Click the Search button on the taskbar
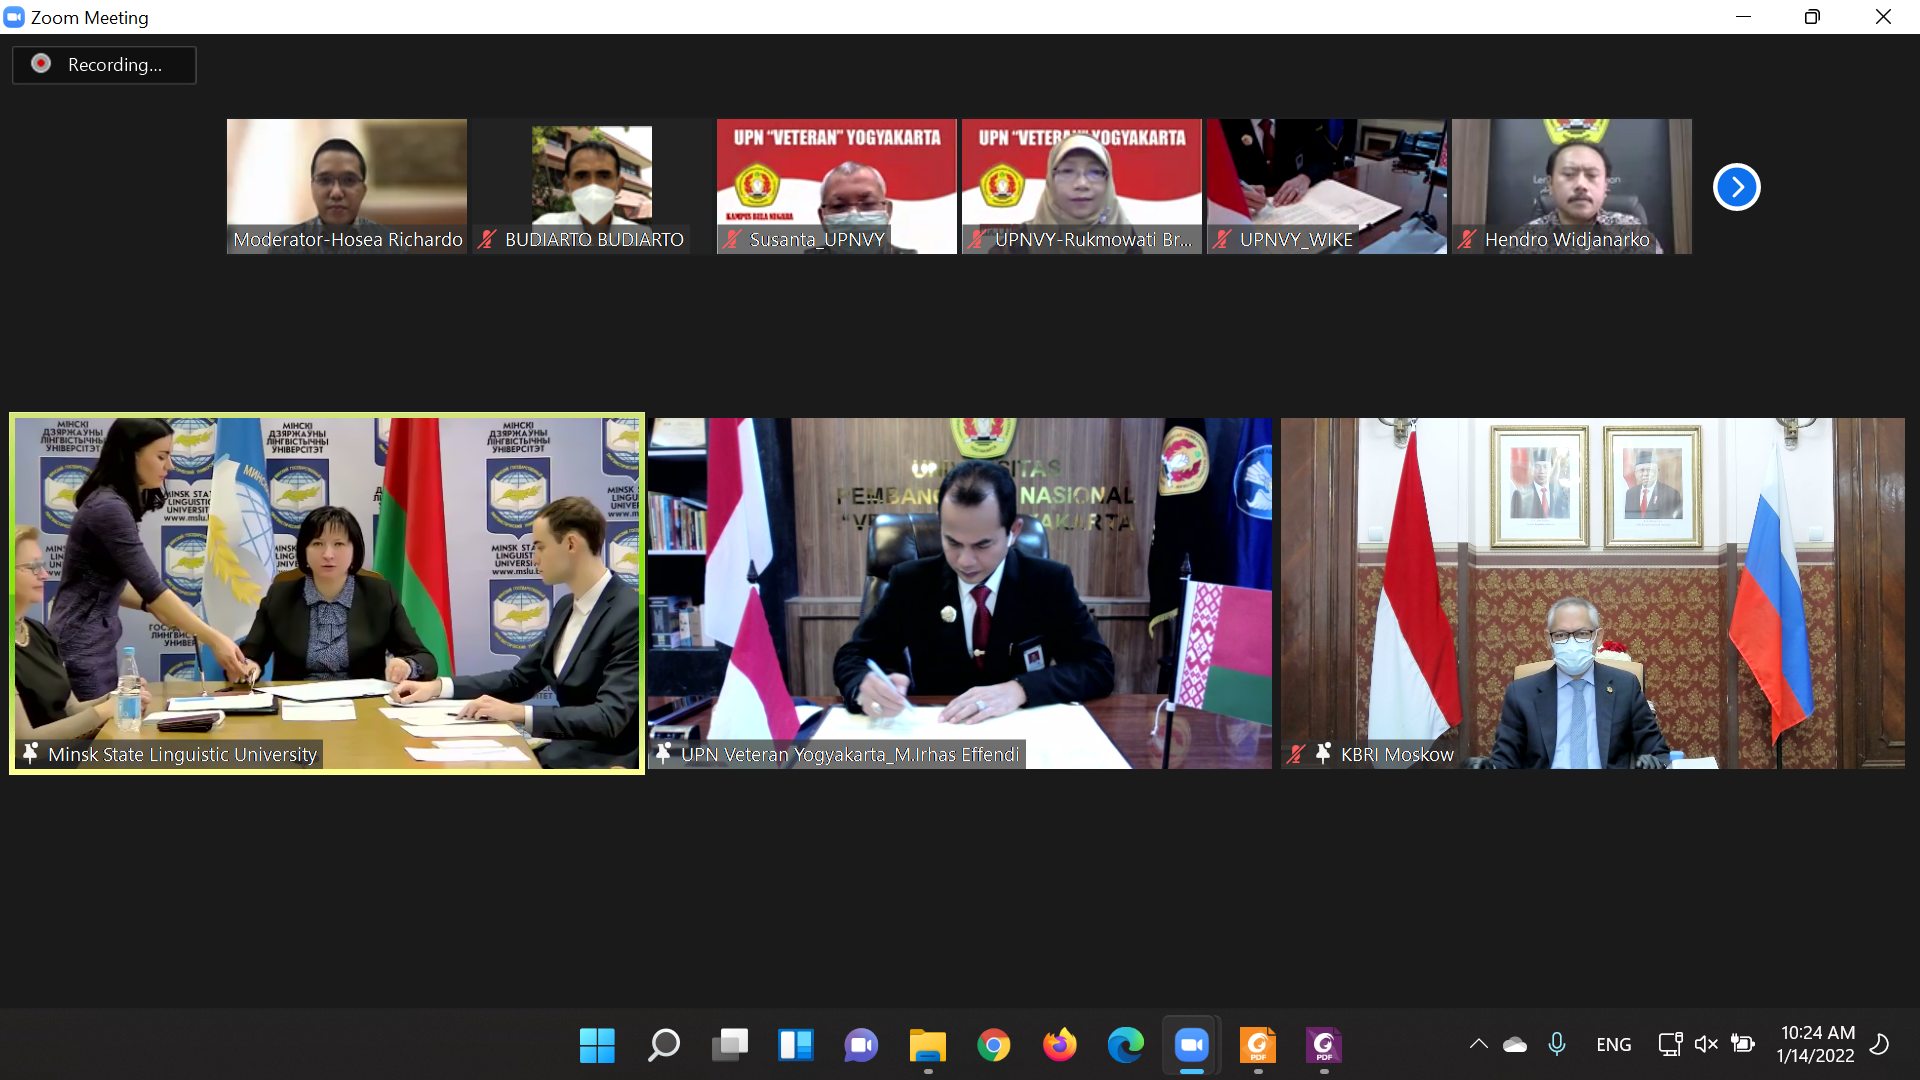Image resolution: width=1920 pixels, height=1080 pixels. [663, 1044]
